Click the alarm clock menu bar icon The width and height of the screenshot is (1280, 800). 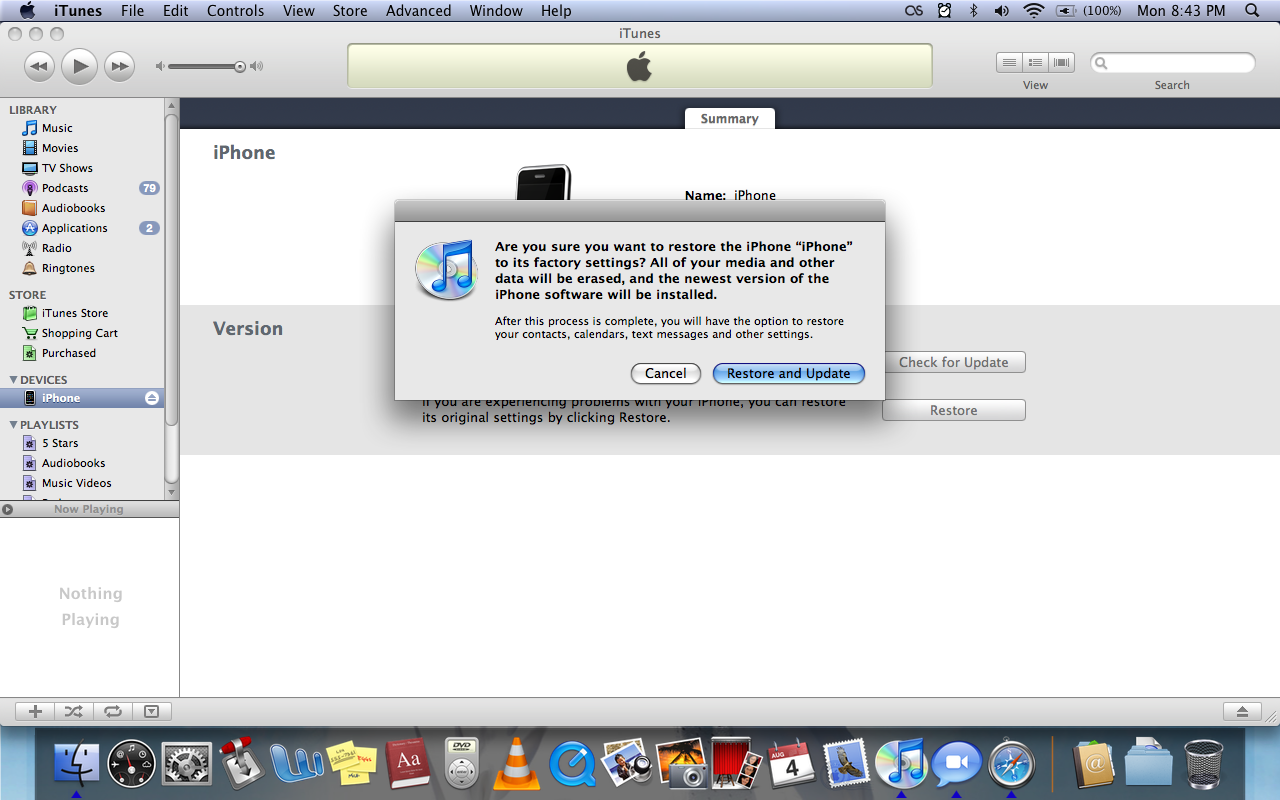pos(945,11)
